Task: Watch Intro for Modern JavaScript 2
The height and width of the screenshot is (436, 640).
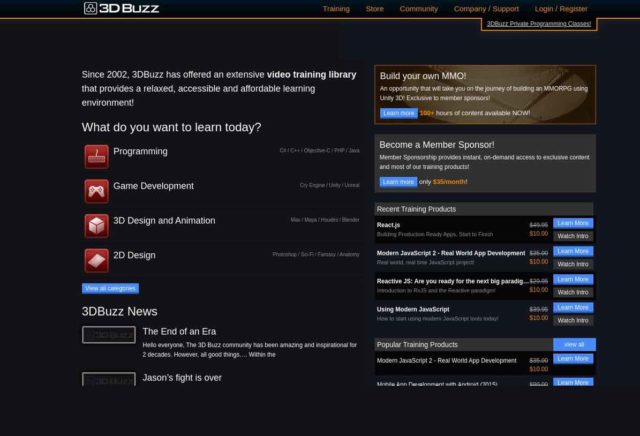Action: click(573, 264)
